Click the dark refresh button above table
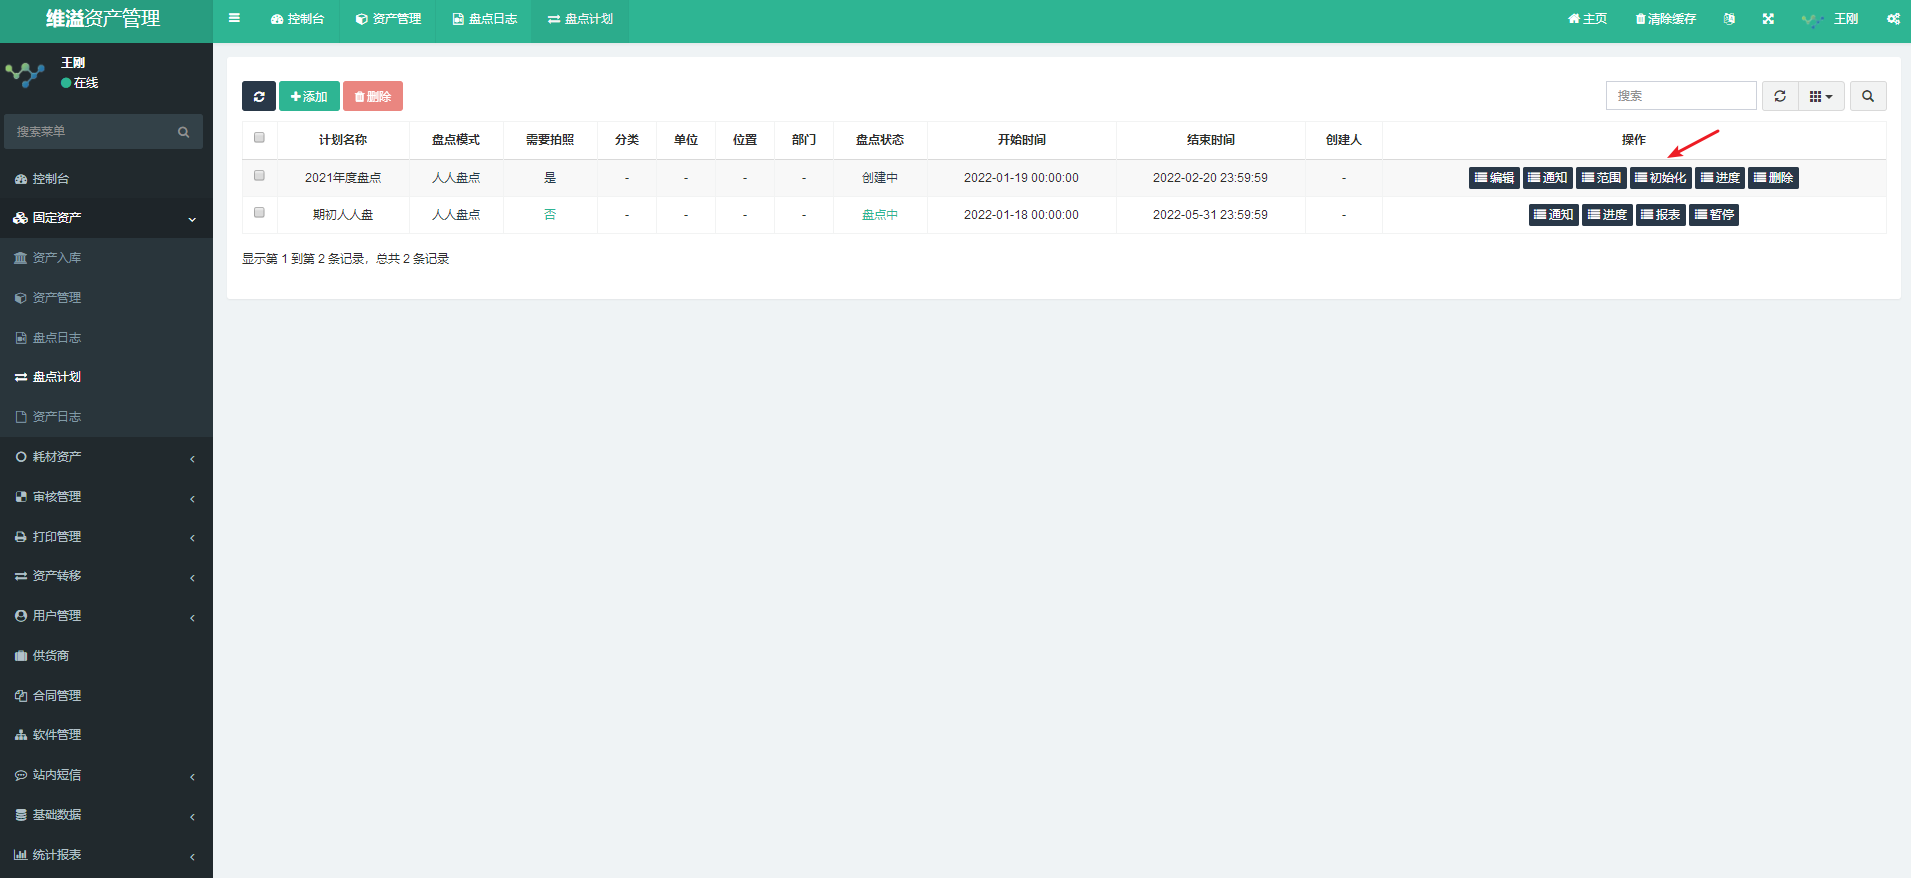This screenshot has width=1911, height=878. coord(258,96)
